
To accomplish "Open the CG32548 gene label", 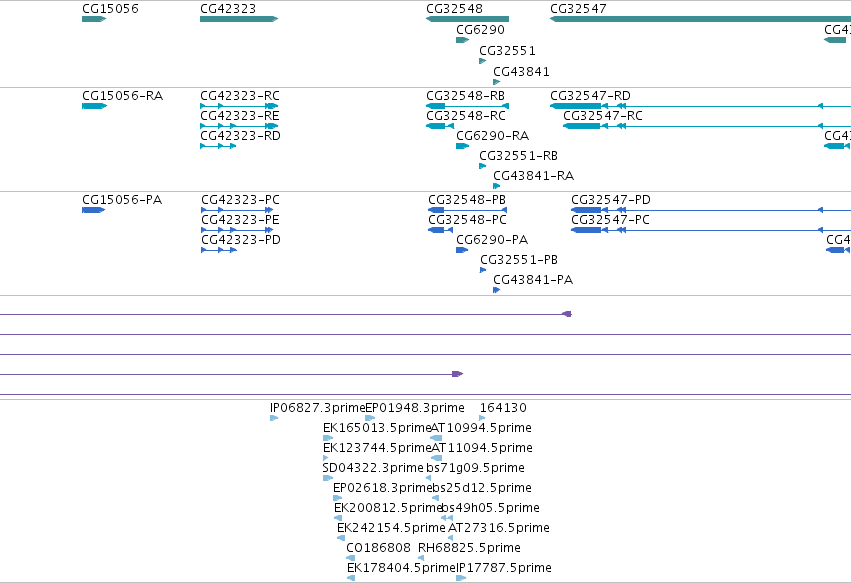I will [454, 9].
